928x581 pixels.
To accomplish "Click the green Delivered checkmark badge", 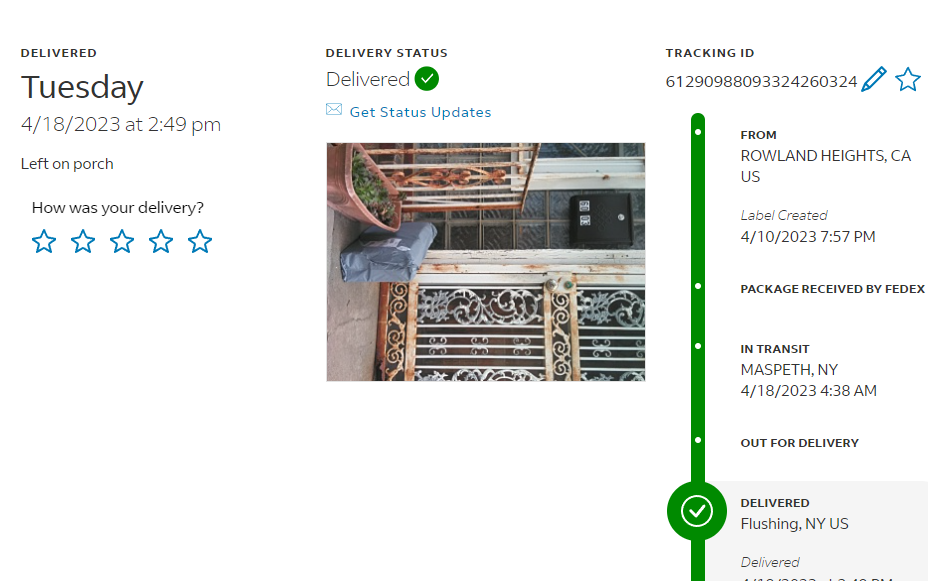I will click(427, 78).
